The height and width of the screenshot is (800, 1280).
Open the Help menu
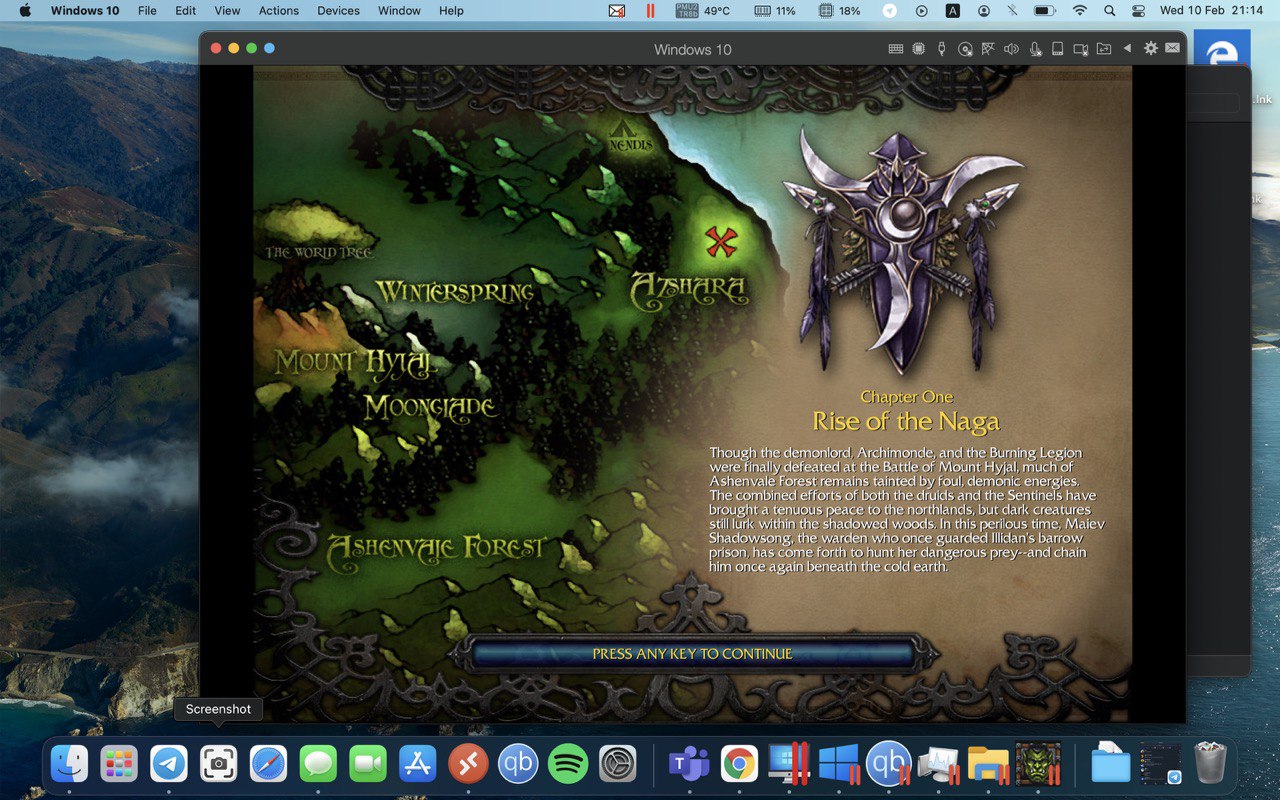coord(451,11)
